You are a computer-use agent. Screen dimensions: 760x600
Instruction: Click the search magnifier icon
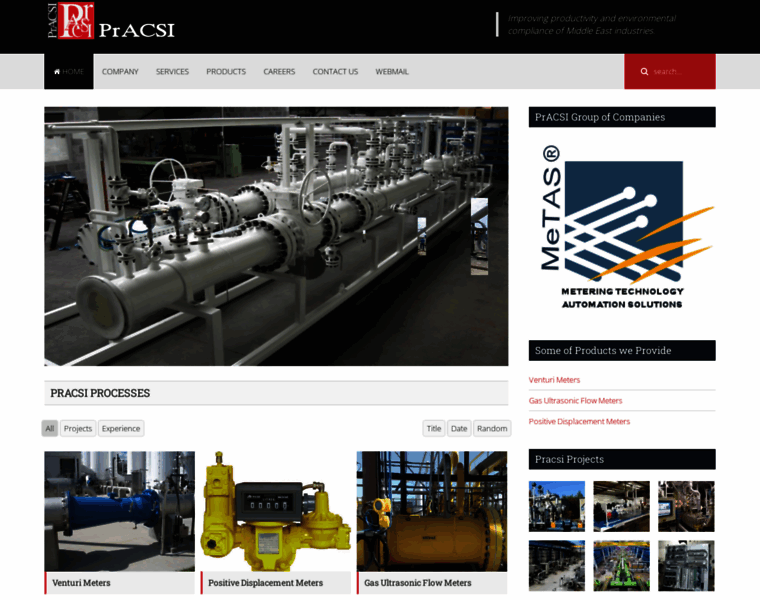644,72
